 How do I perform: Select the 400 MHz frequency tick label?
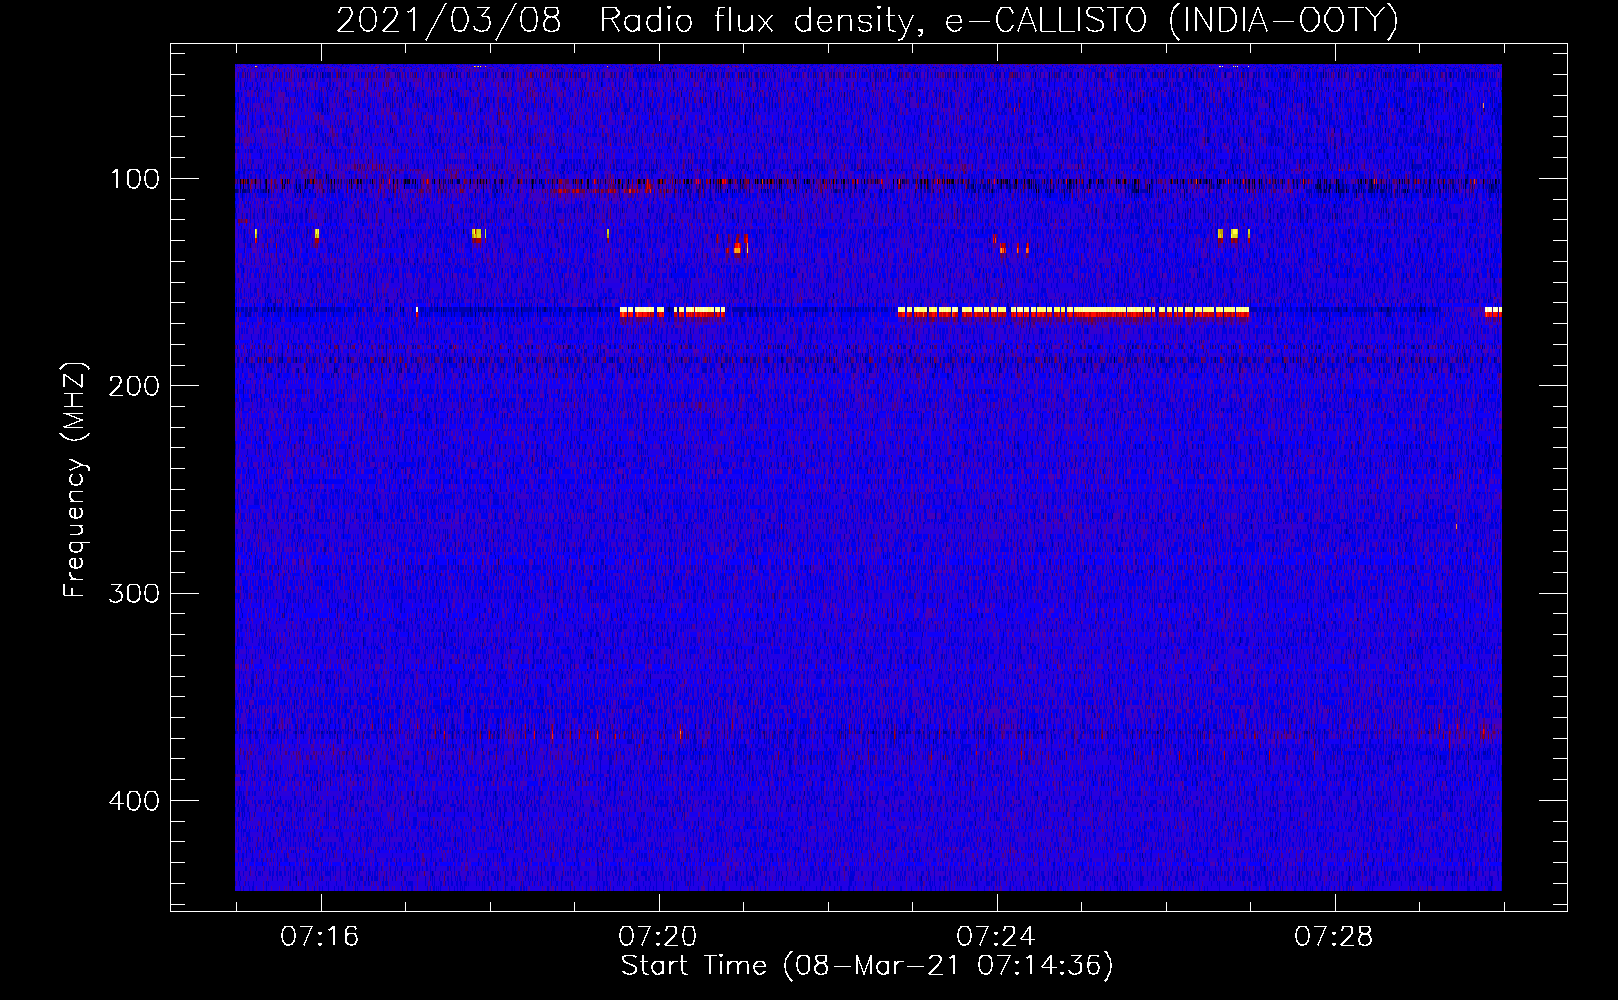(134, 801)
